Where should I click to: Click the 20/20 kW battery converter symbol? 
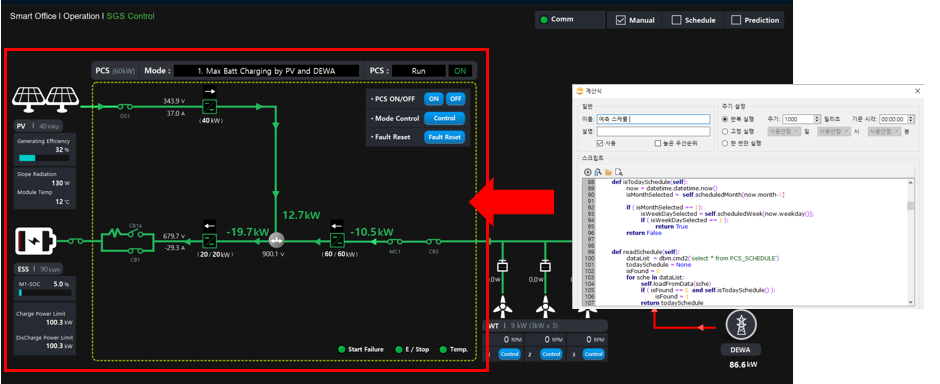tap(209, 241)
